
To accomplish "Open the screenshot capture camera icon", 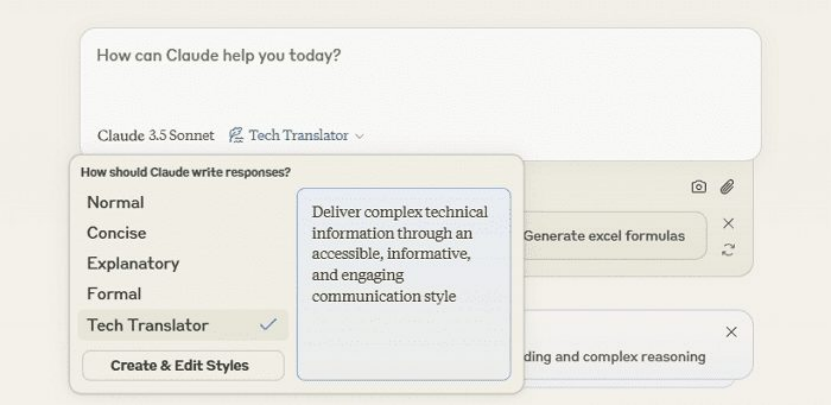I will [x=699, y=187].
